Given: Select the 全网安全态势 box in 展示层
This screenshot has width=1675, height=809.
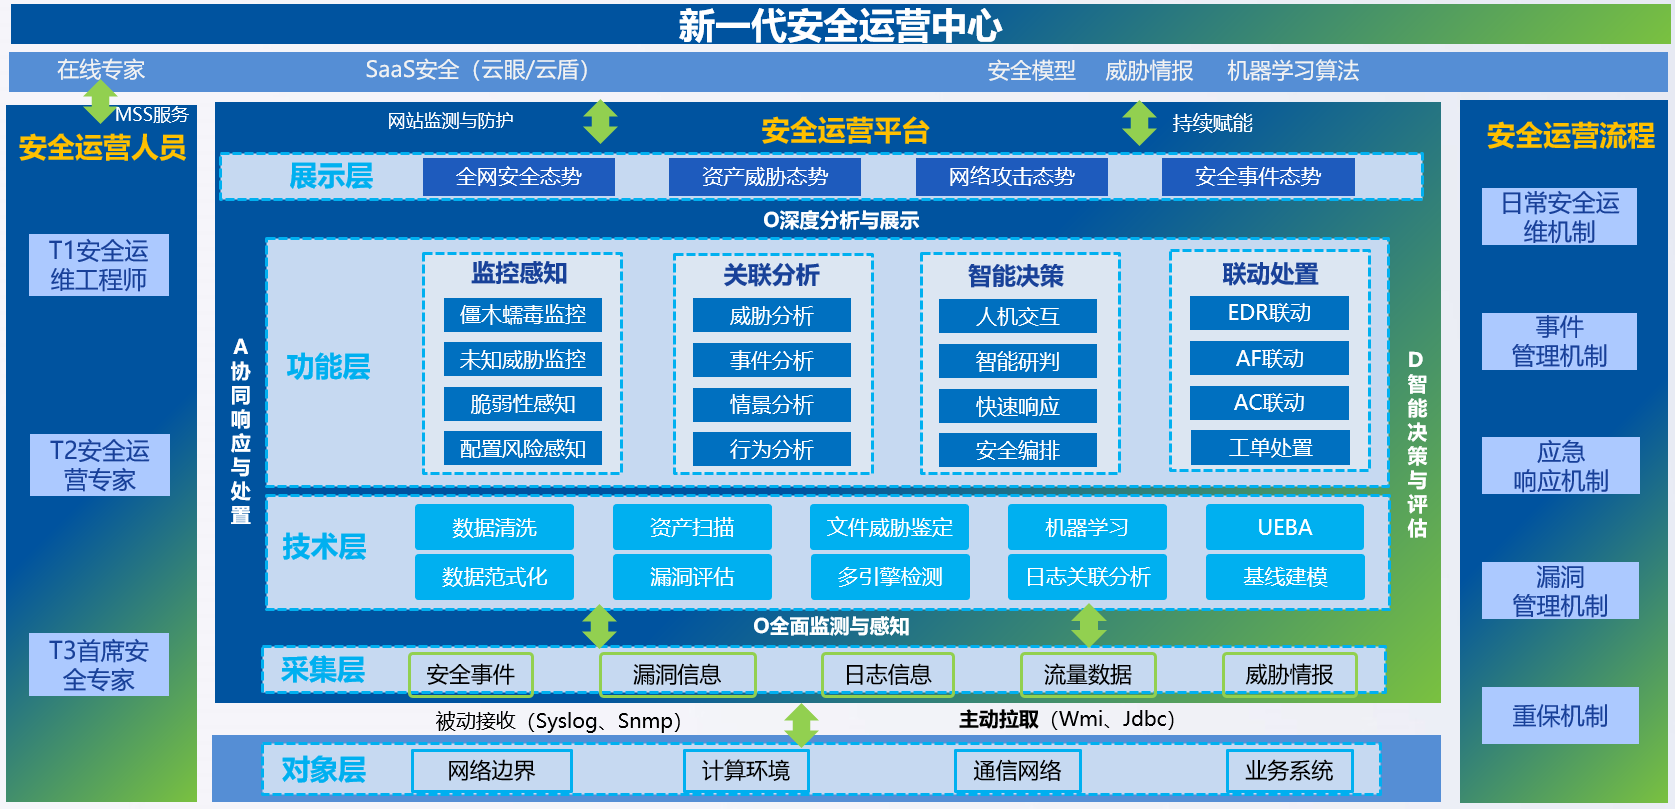Looking at the screenshot, I should (518, 177).
